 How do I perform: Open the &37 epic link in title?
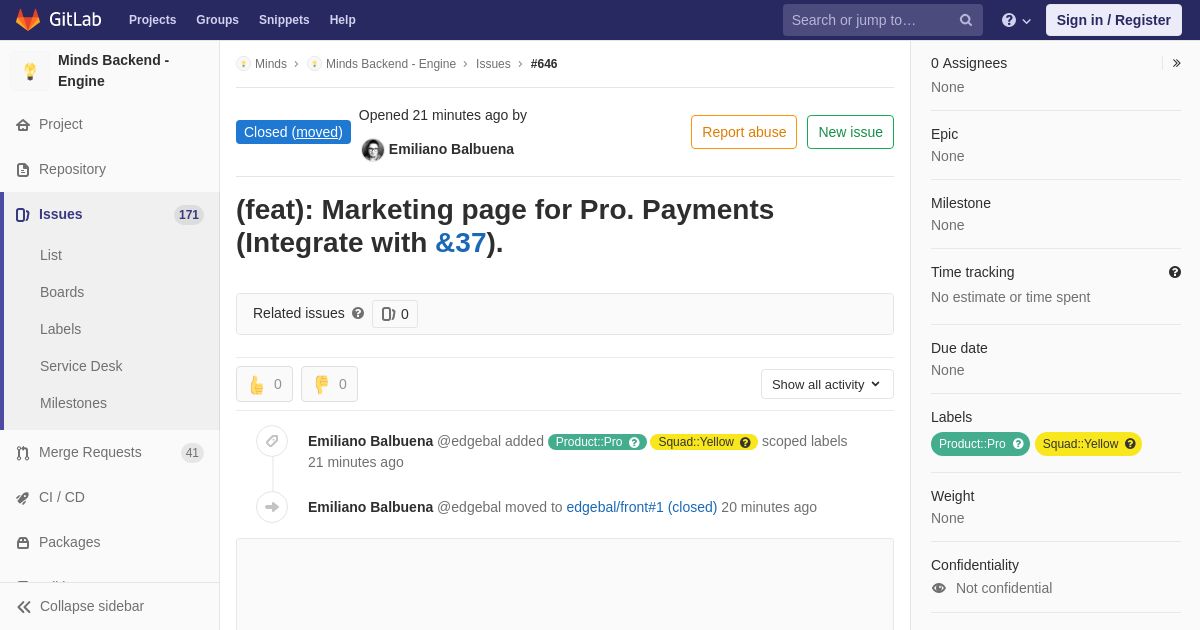click(x=460, y=243)
